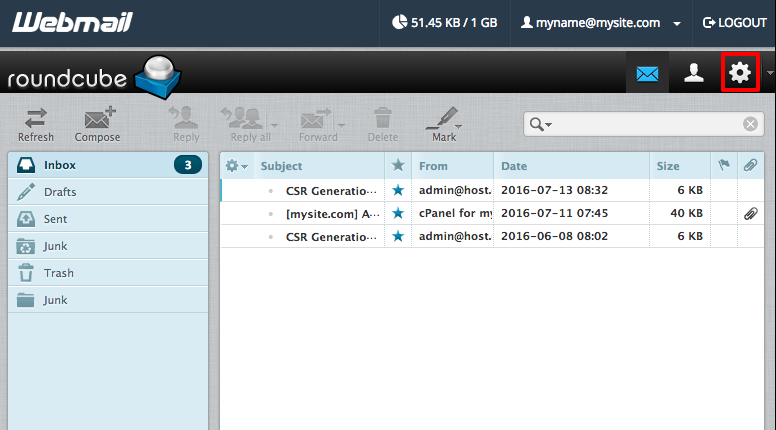Open the Address Book contacts icon
776x430 pixels.
coord(693,73)
